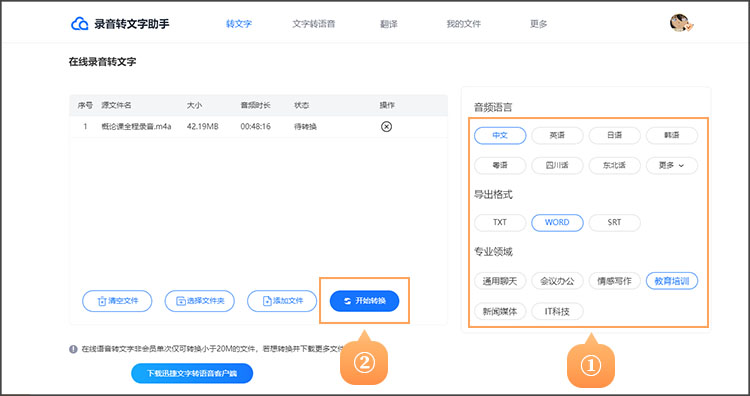Pick 粤语 audio language
The width and height of the screenshot is (750, 396).
(500, 165)
